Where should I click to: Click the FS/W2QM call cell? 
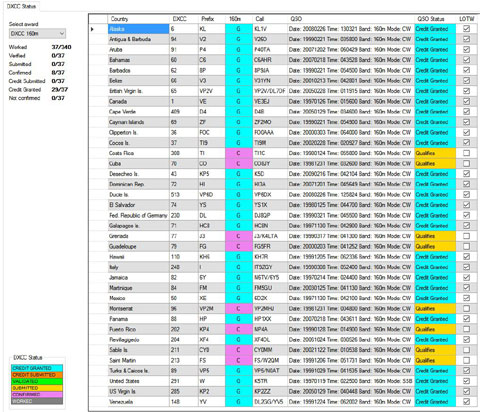(x=270, y=360)
